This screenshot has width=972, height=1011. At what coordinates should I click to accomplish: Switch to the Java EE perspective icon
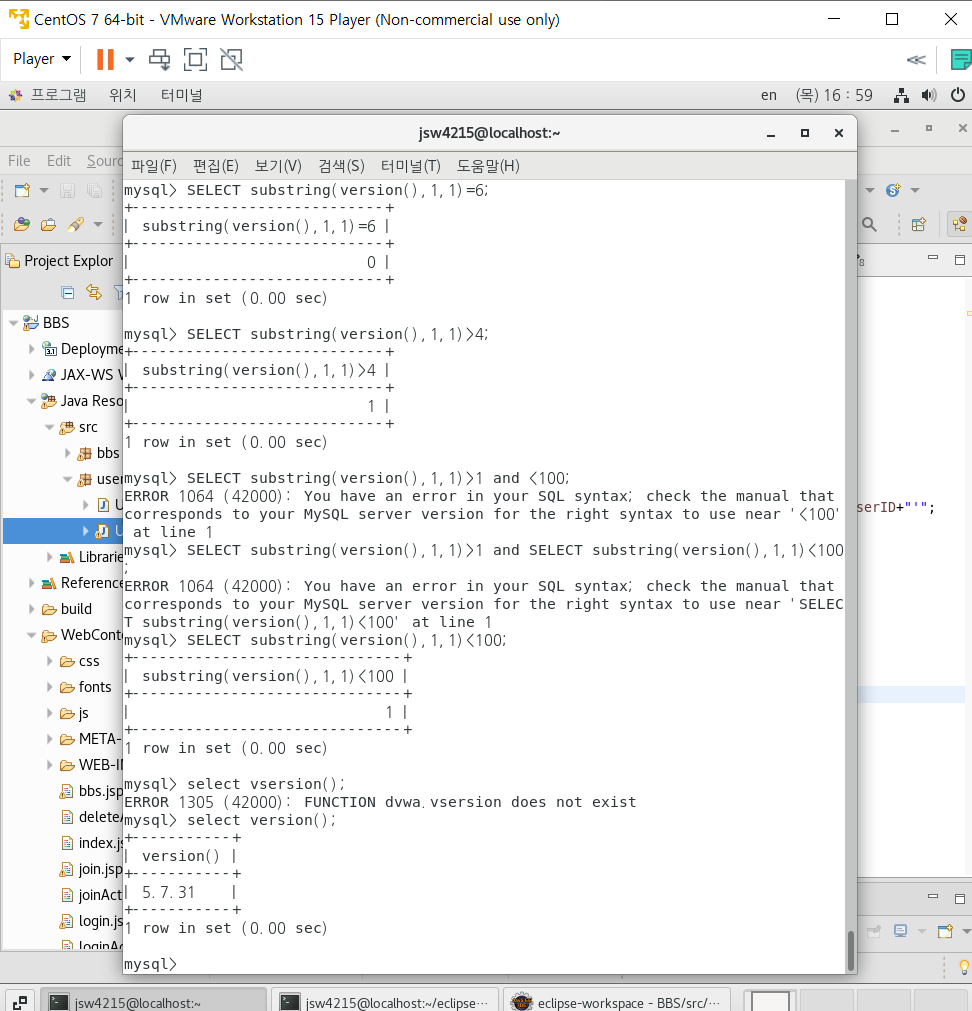pos(958,224)
